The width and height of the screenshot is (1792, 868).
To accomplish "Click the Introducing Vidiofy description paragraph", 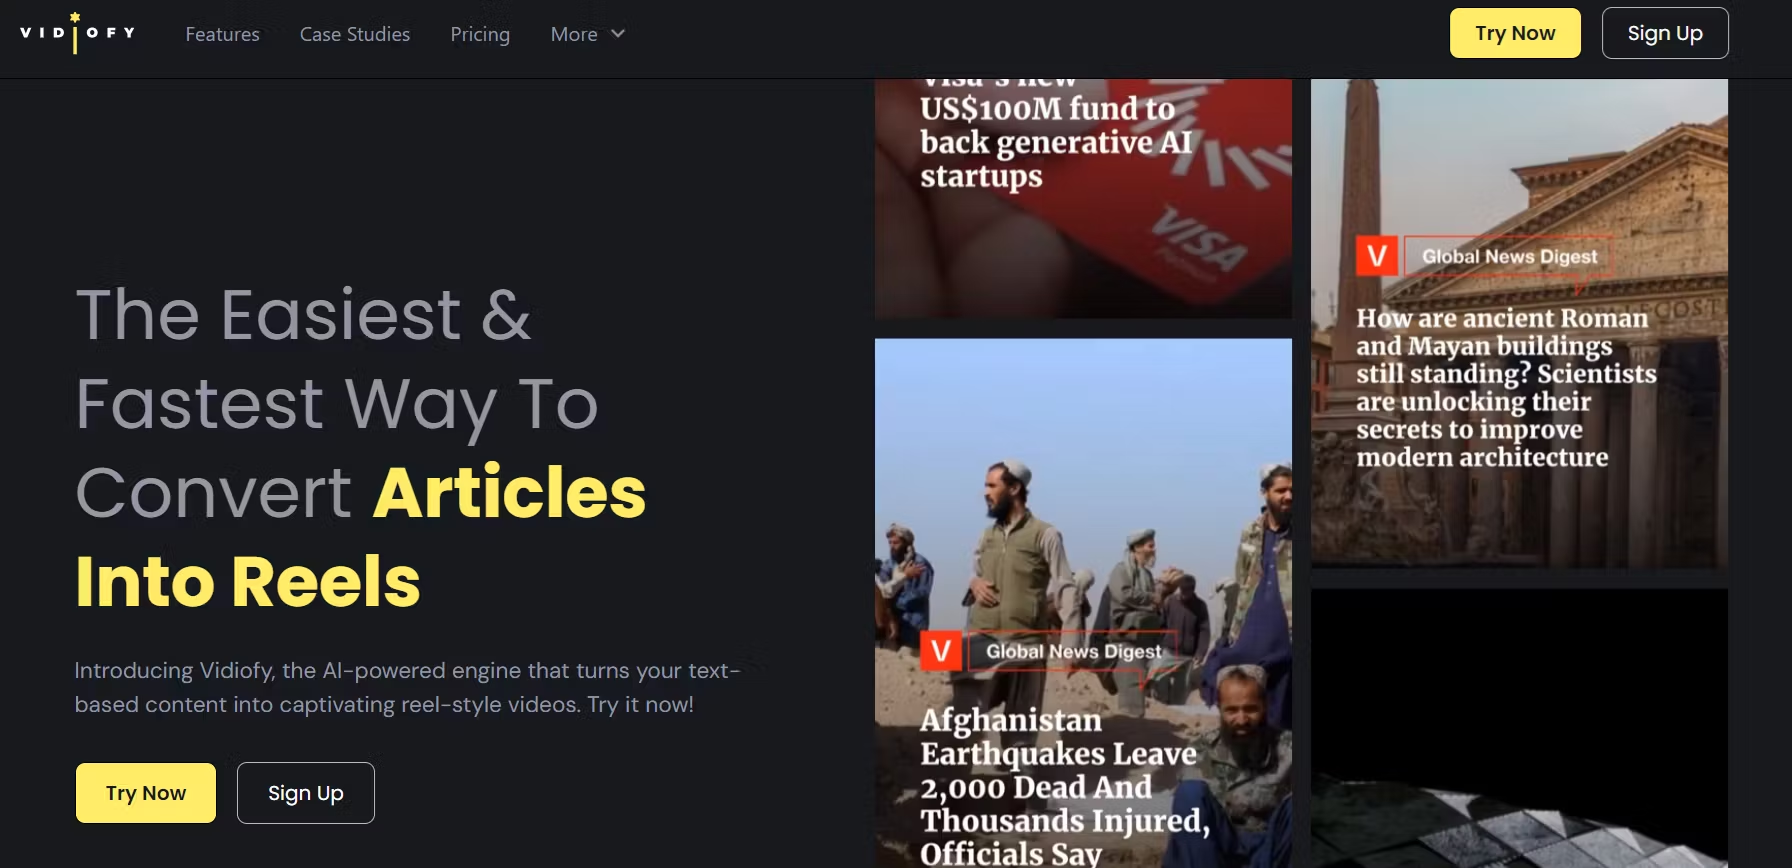I will (x=408, y=687).
